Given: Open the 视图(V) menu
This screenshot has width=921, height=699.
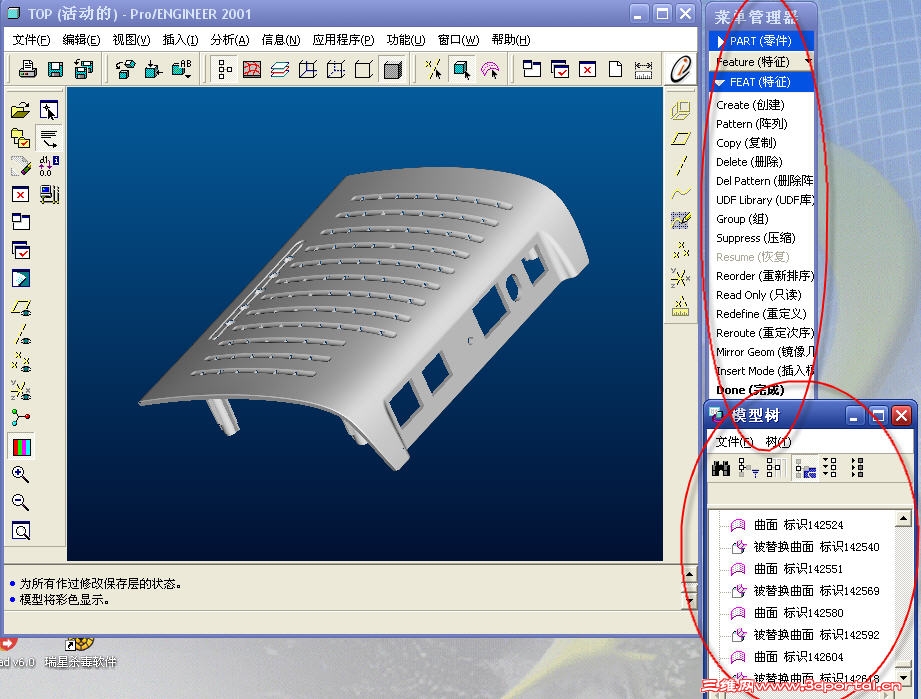Looking at the screenshot, I should [131, 40].
